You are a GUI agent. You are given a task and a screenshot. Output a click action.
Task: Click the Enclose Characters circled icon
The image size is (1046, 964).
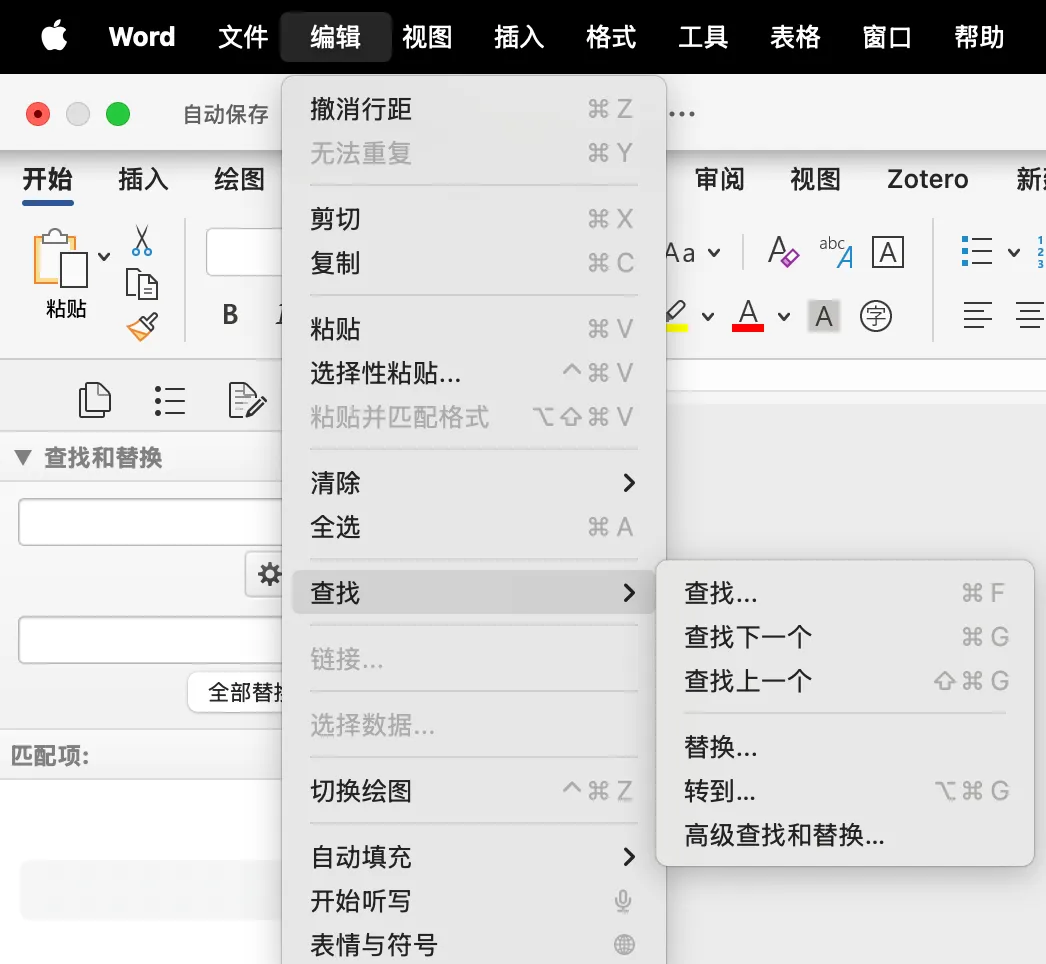[876, 316]
